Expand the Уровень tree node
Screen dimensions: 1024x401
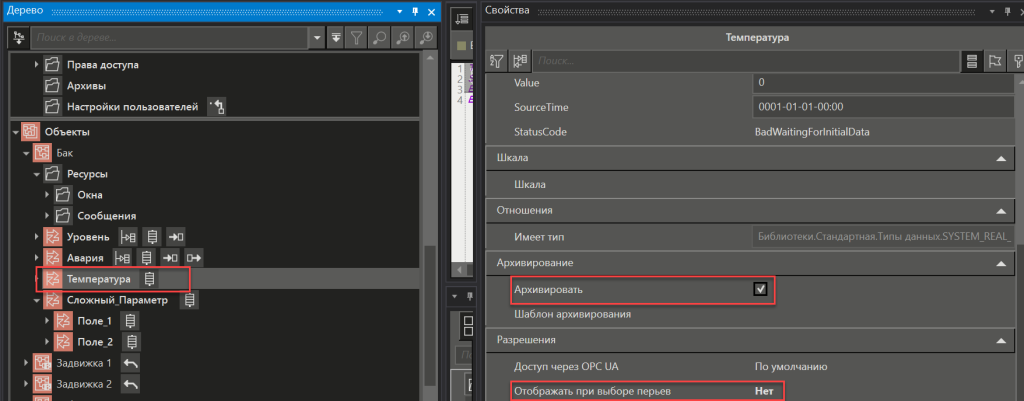click(x=36, y=237)
